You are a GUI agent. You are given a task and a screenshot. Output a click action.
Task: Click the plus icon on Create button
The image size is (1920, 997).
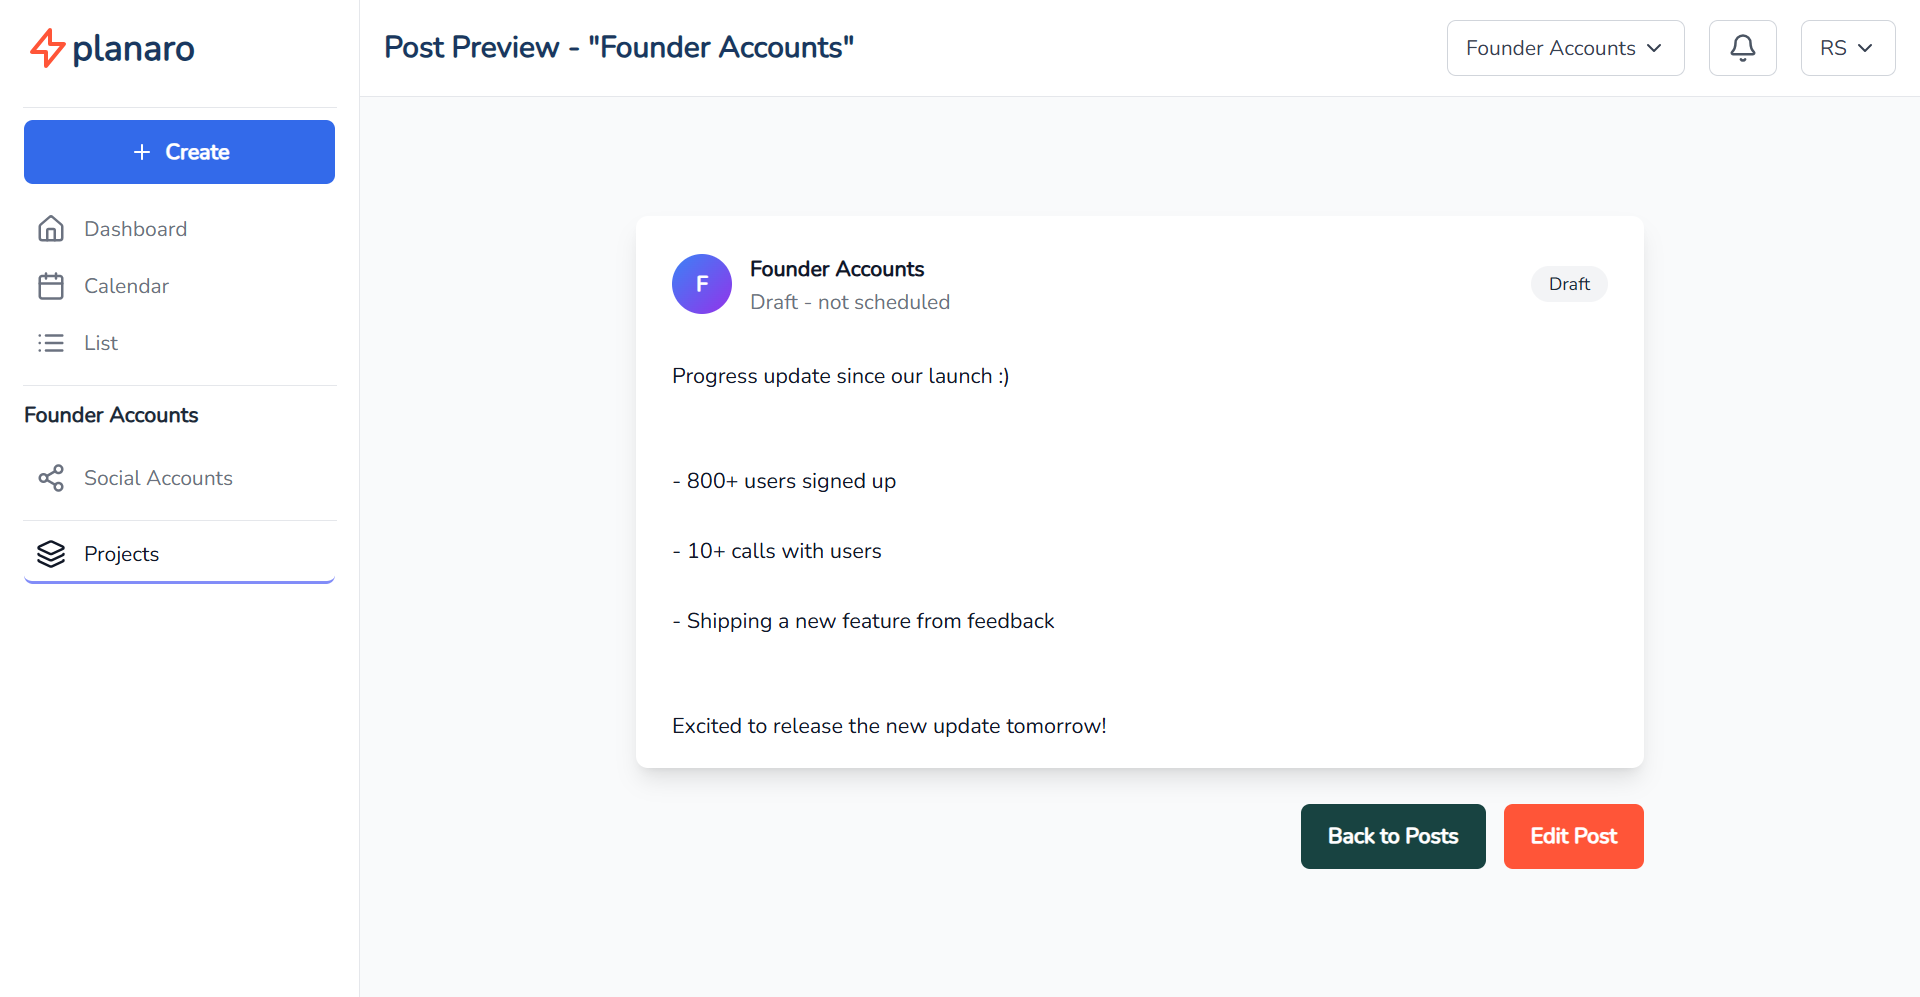point(141,151)
